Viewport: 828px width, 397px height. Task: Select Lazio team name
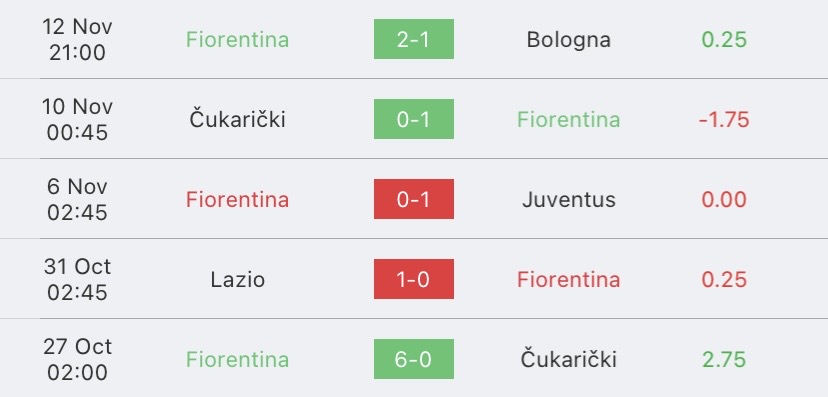(x=238, y=279)
